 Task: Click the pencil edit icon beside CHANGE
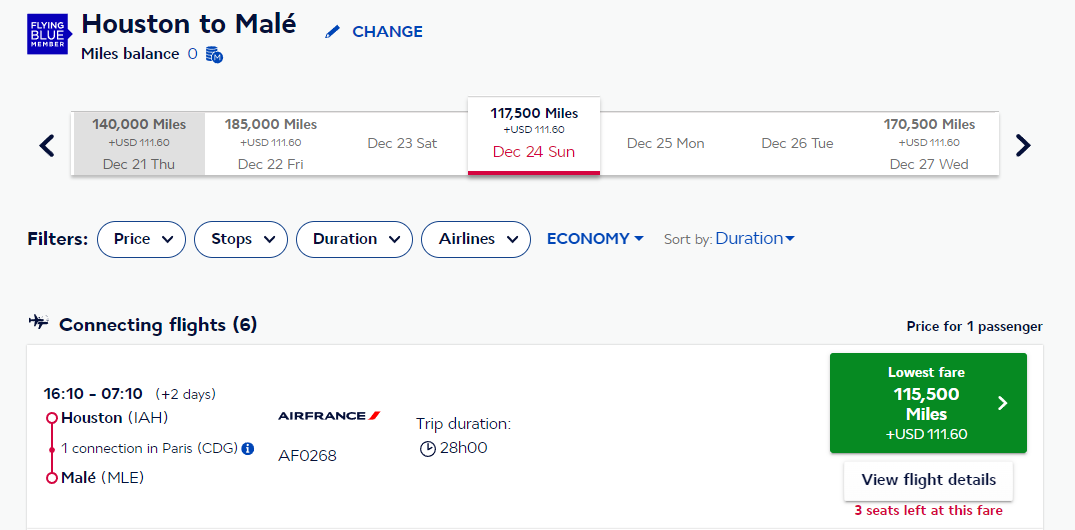coord(333,32)
